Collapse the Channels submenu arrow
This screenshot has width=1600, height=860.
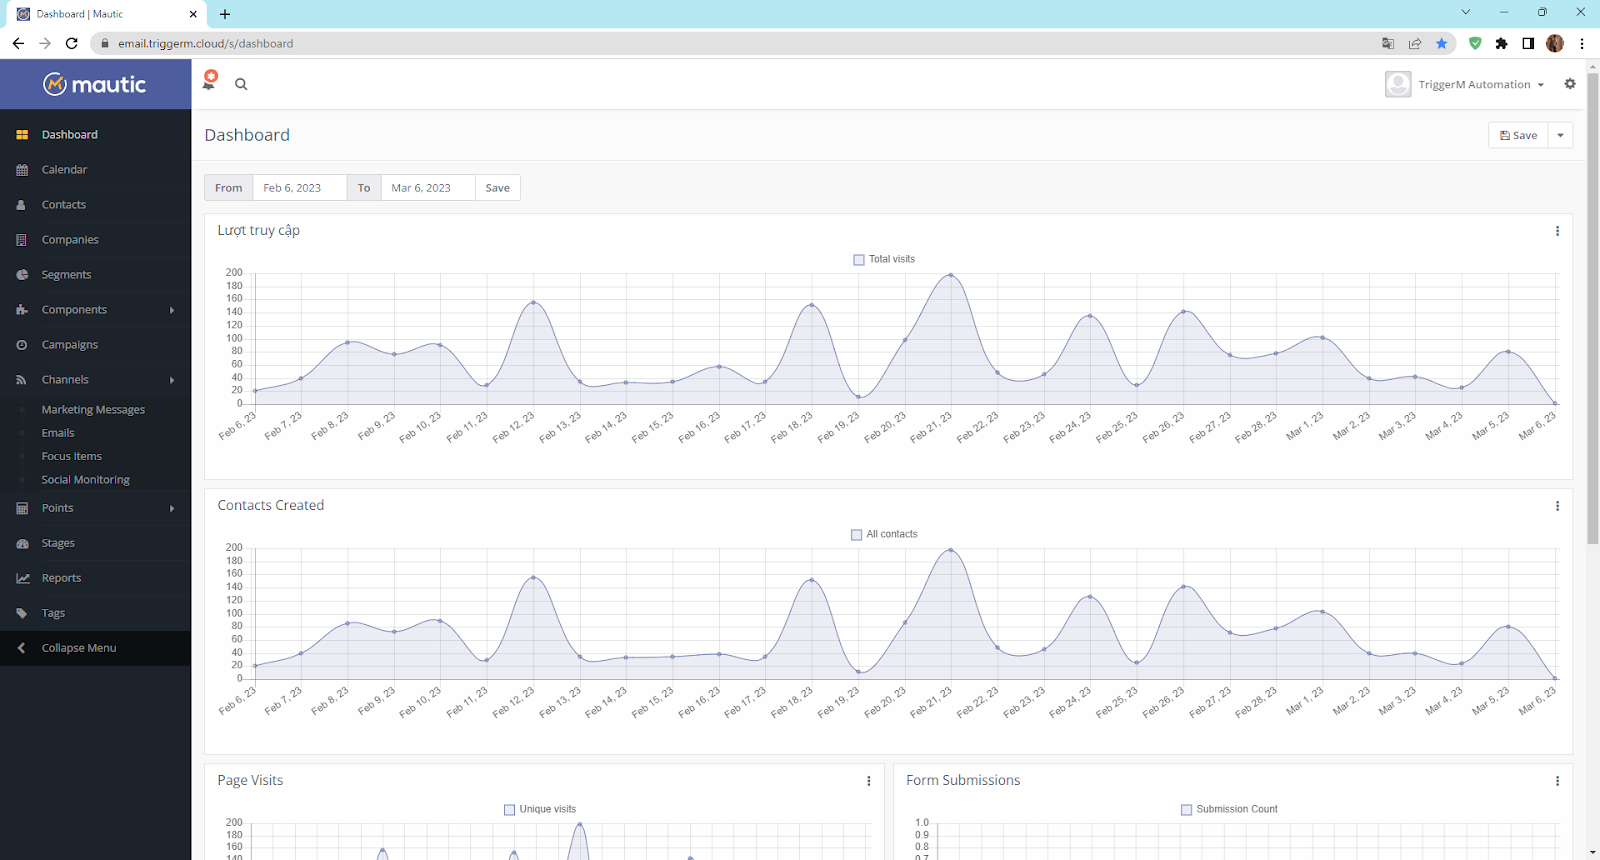(172, 380)
